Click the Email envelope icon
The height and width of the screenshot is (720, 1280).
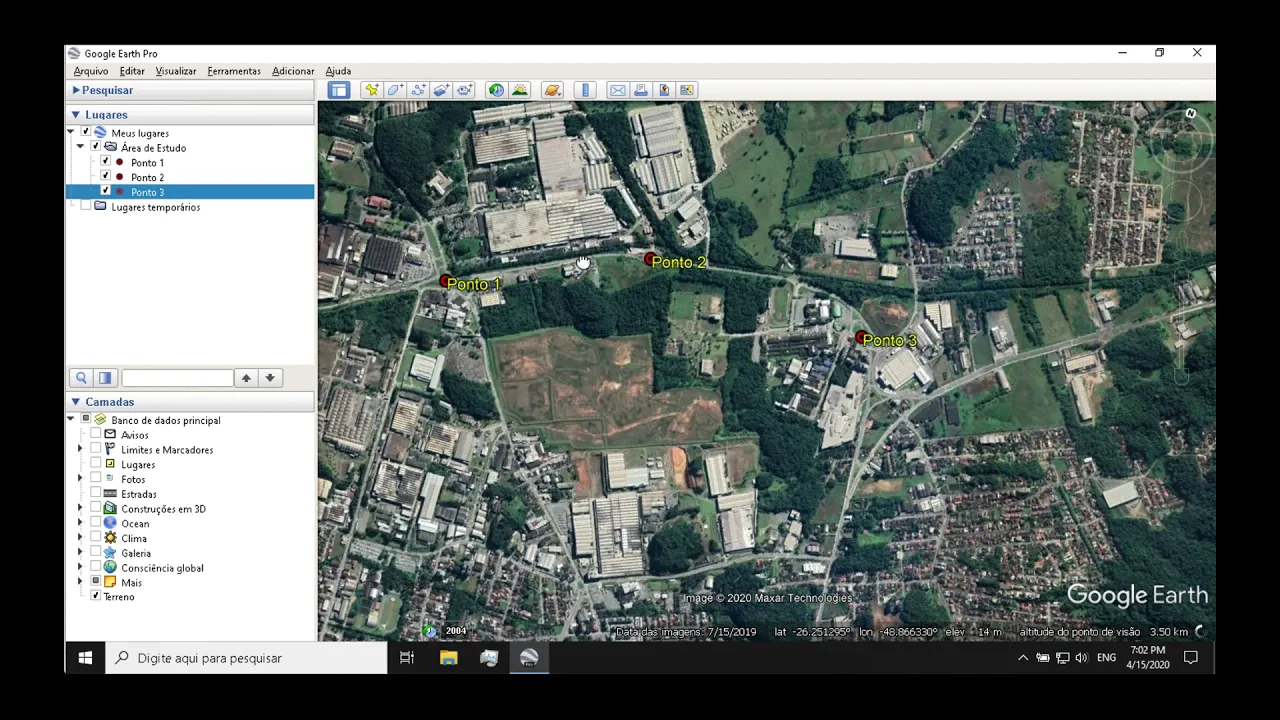tap(618, 90)
